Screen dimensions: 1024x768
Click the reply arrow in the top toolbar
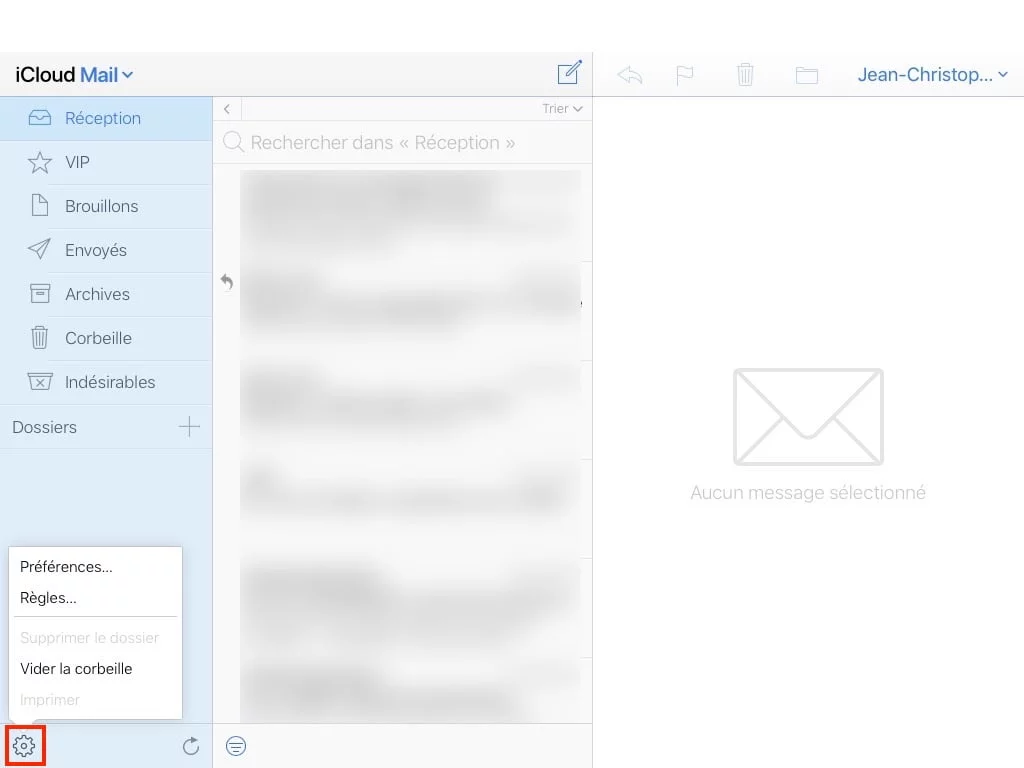[x=630, y=73]
